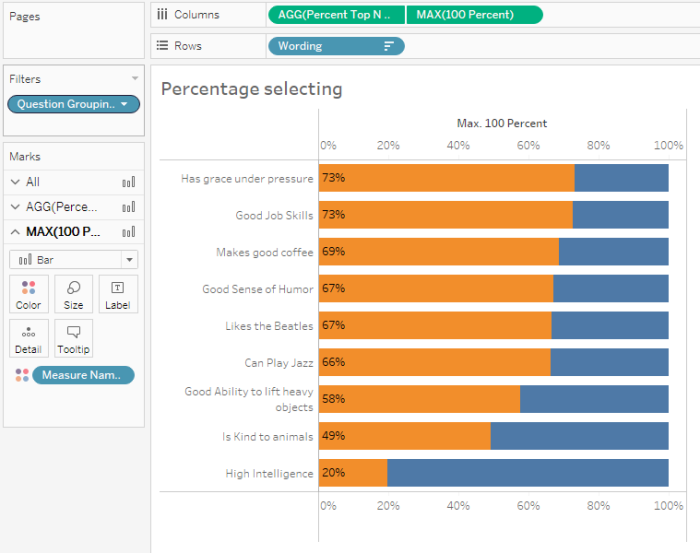700x553 pixels.
Task: Expand the All marks section
Action: coord(15,182)
